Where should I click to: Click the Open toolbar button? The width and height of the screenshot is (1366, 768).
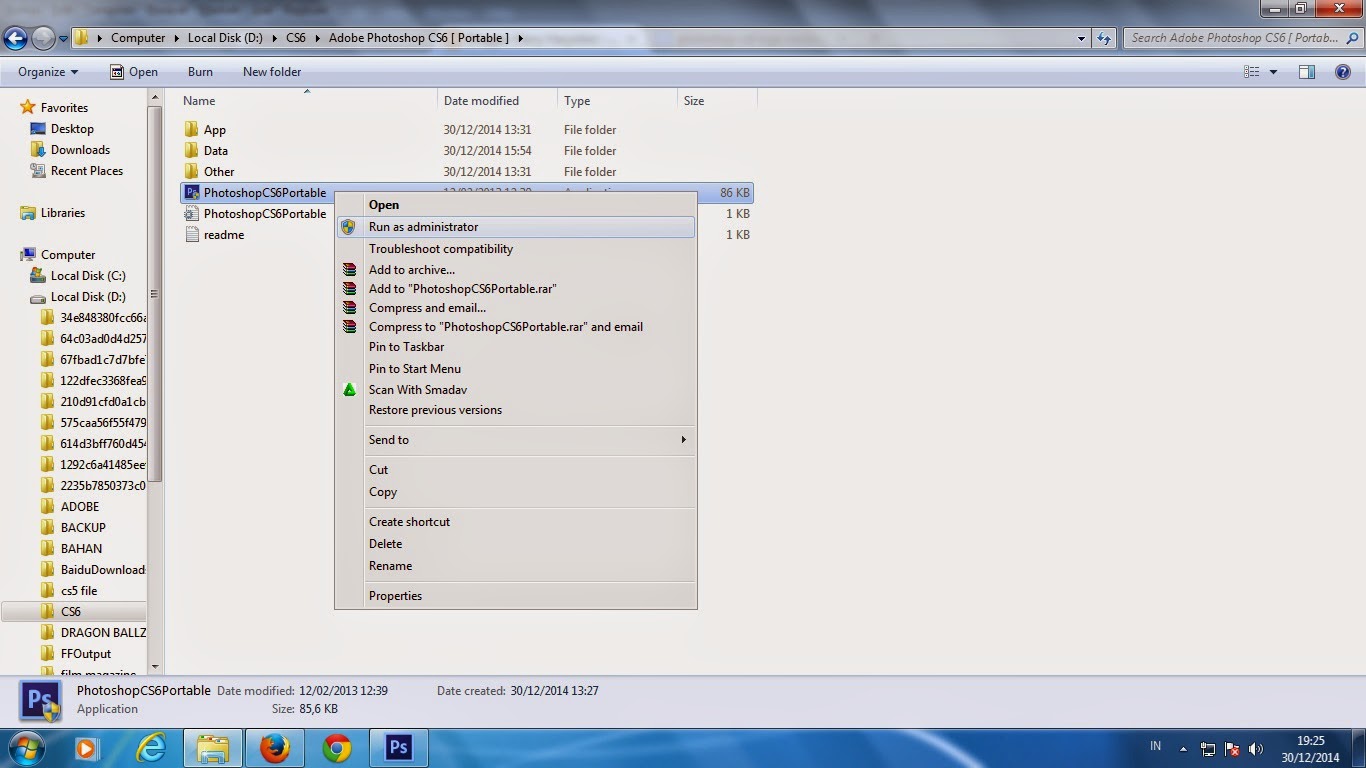[x=133, y=72]
